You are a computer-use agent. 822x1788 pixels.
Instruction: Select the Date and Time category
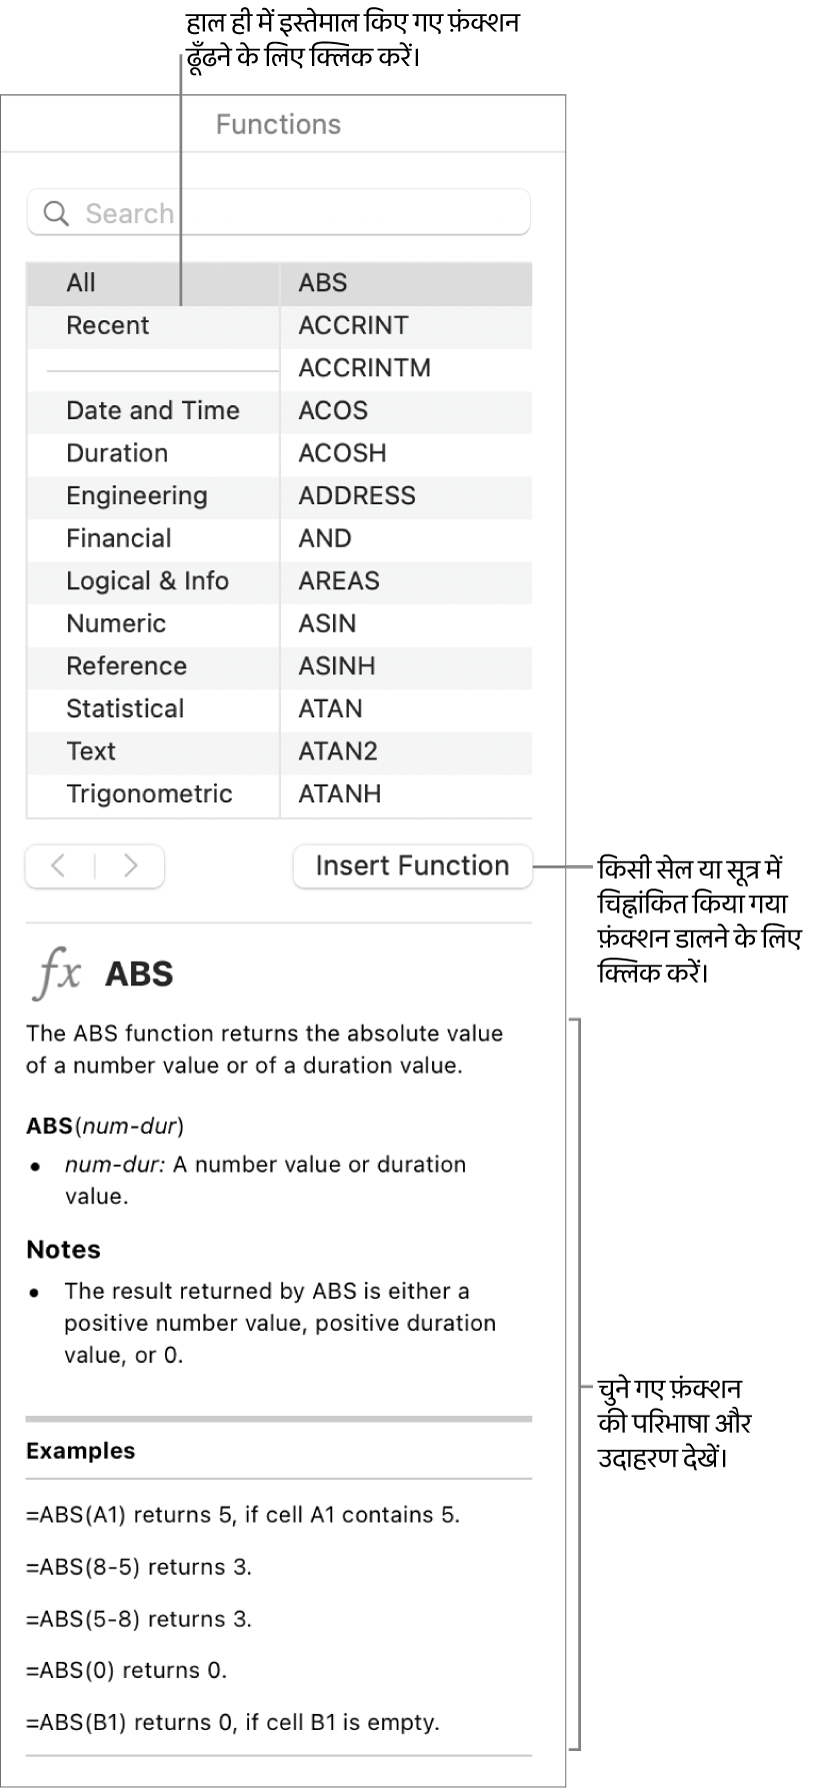tap(152, 411)
